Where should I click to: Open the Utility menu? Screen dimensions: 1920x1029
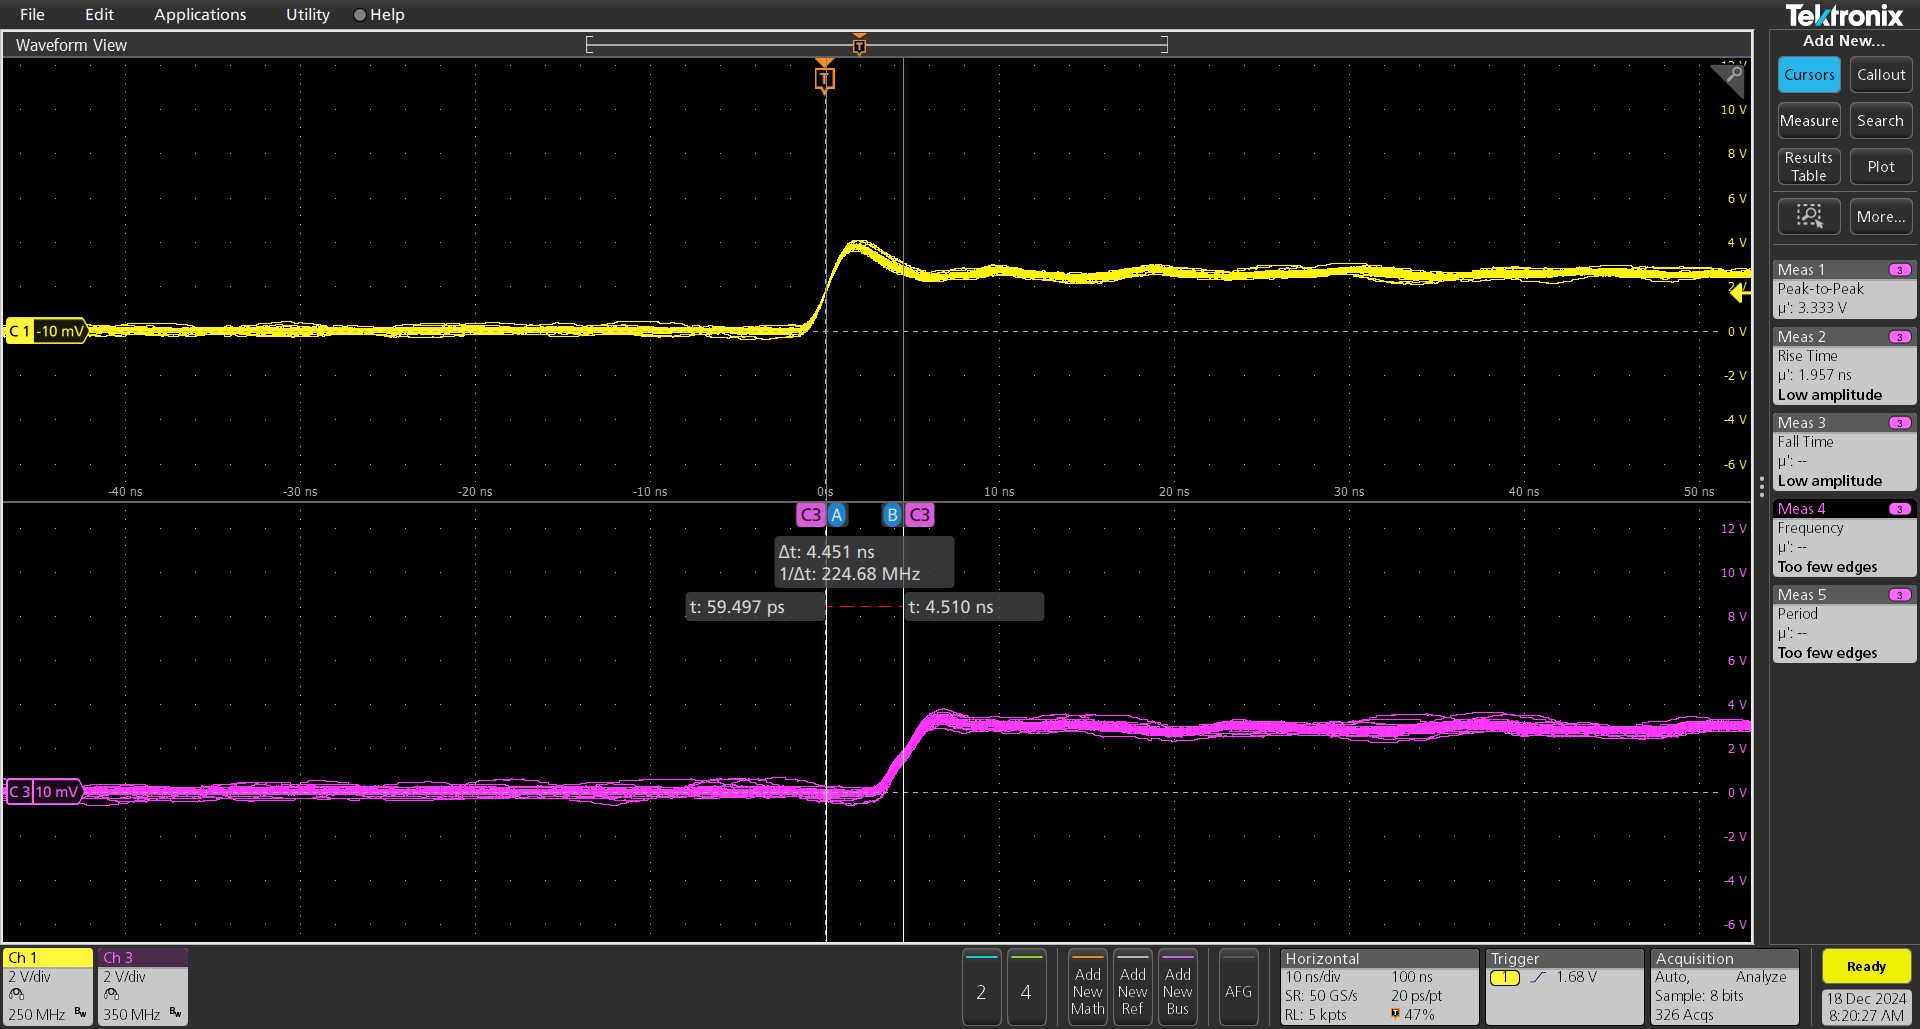pyautogui.click(x=306, y=14)
